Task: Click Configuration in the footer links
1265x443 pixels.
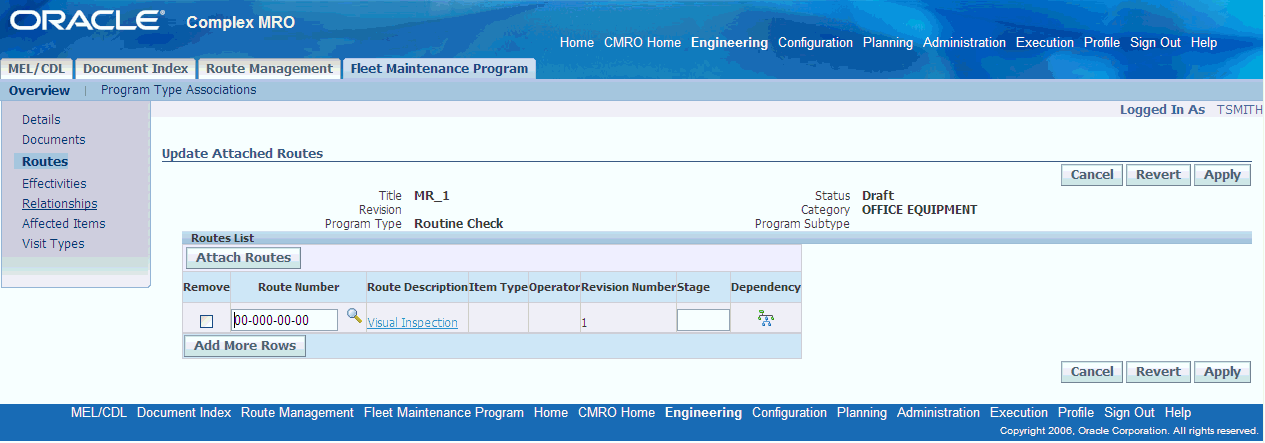Action: [789, 413]
